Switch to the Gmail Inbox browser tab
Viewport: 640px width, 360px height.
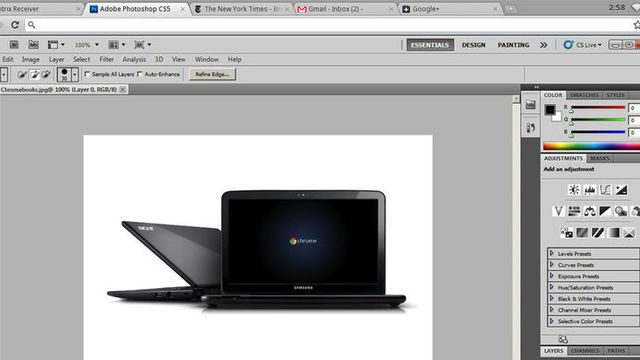[345, 9]
